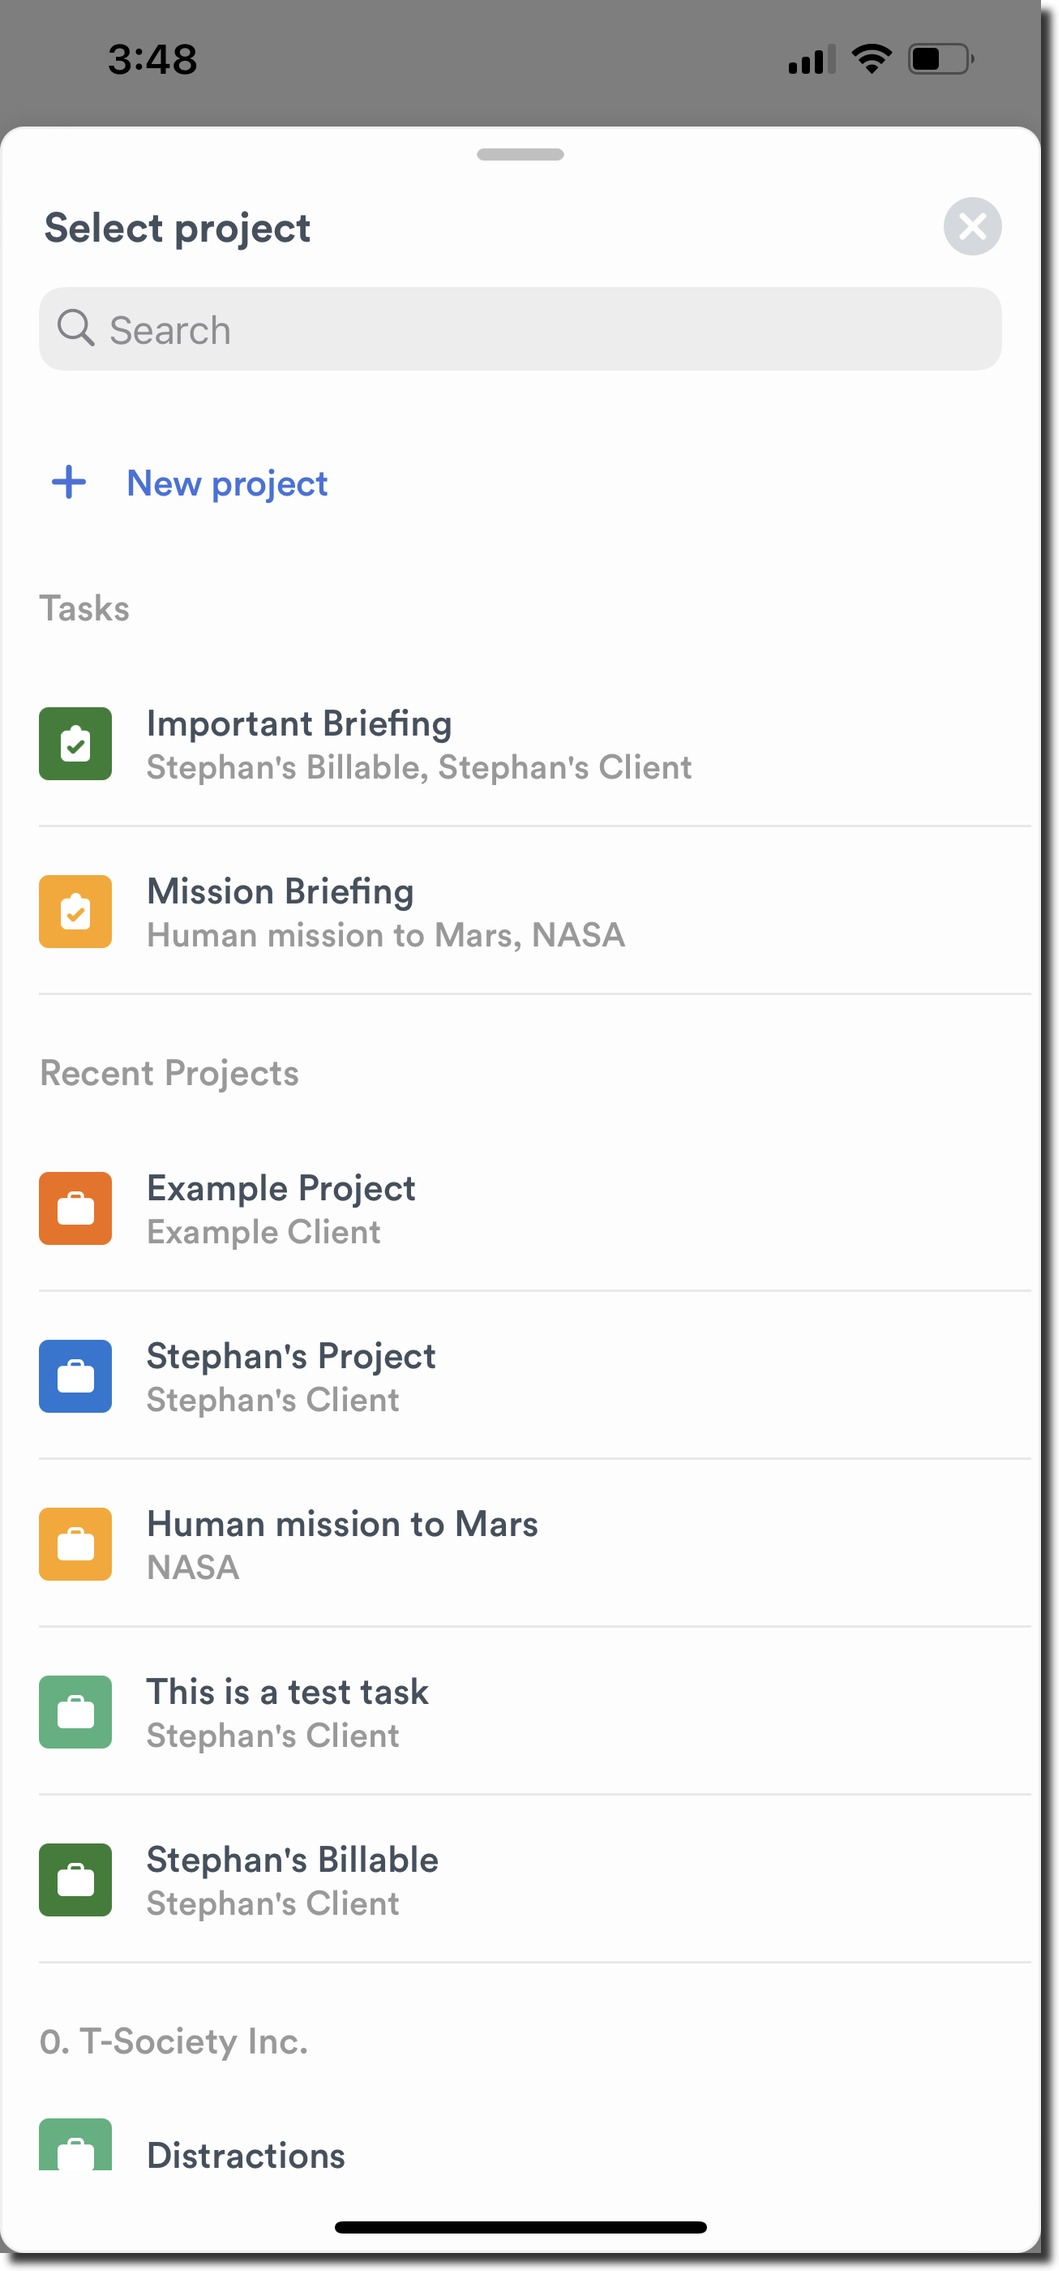
Task: Pick the Distractions project under T-Society Inc.
Action: pyautogui.click(x=245, y=2155)
